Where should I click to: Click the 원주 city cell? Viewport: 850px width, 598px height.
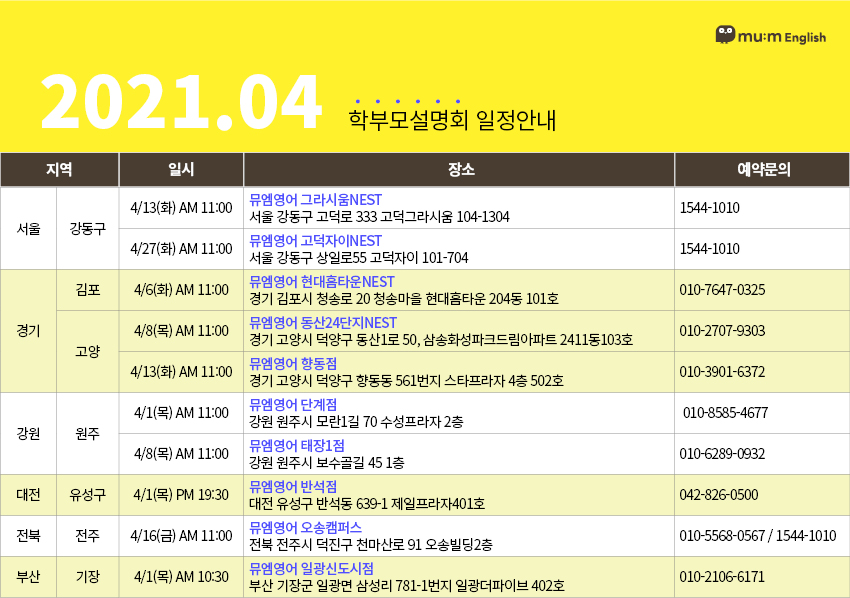pos(87,434)
